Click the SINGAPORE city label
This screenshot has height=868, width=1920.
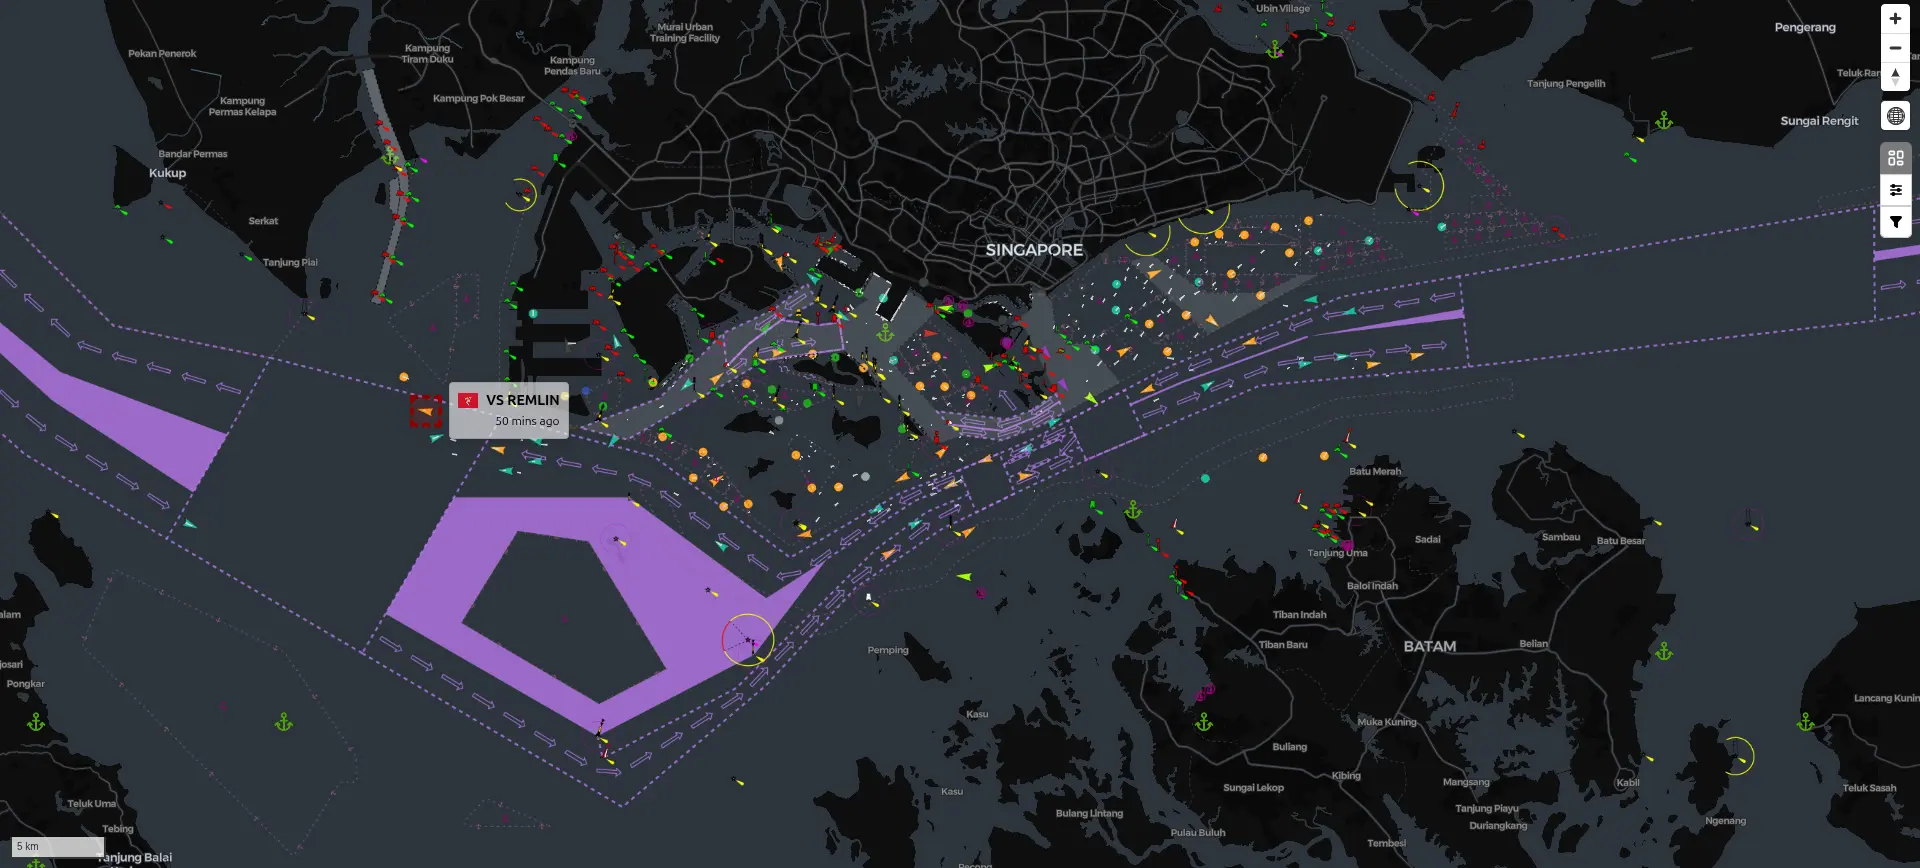click(x=1034, y=250)
